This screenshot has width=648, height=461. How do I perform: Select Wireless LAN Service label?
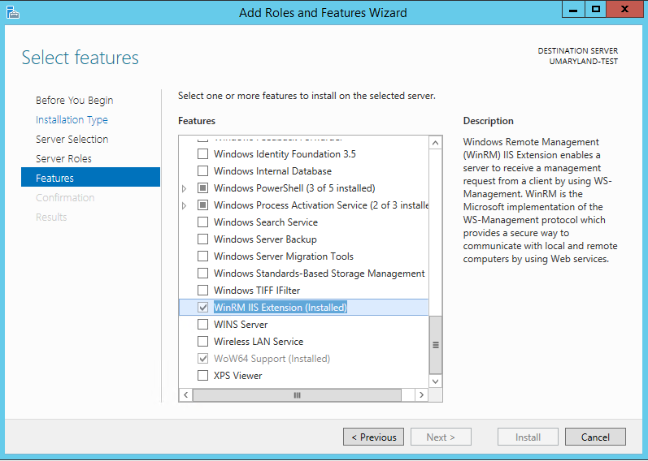click(258, 342)
